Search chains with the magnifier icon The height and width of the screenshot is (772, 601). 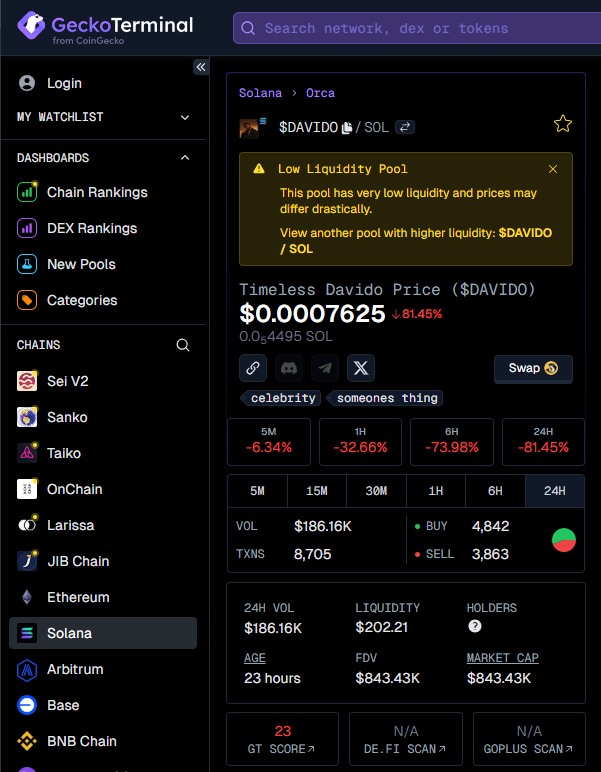point(183,345)
